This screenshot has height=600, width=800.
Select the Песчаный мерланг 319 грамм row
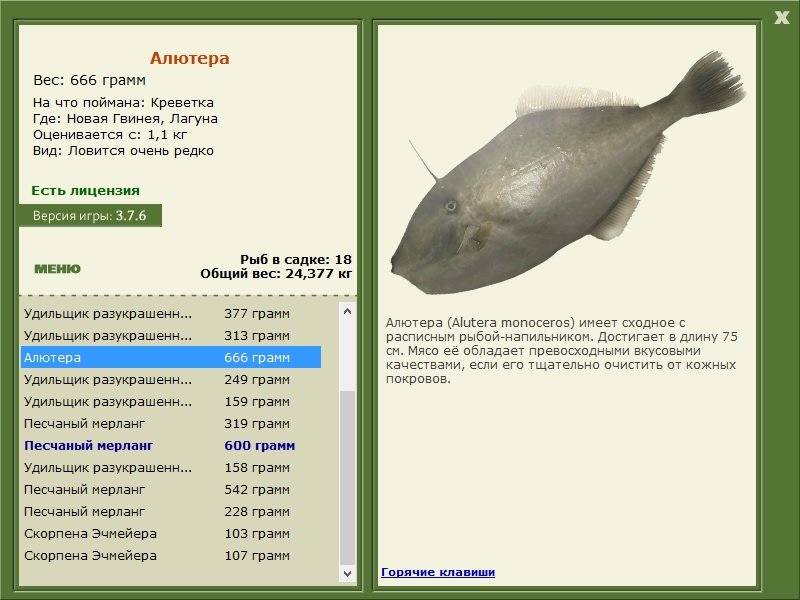click(171, 423)
